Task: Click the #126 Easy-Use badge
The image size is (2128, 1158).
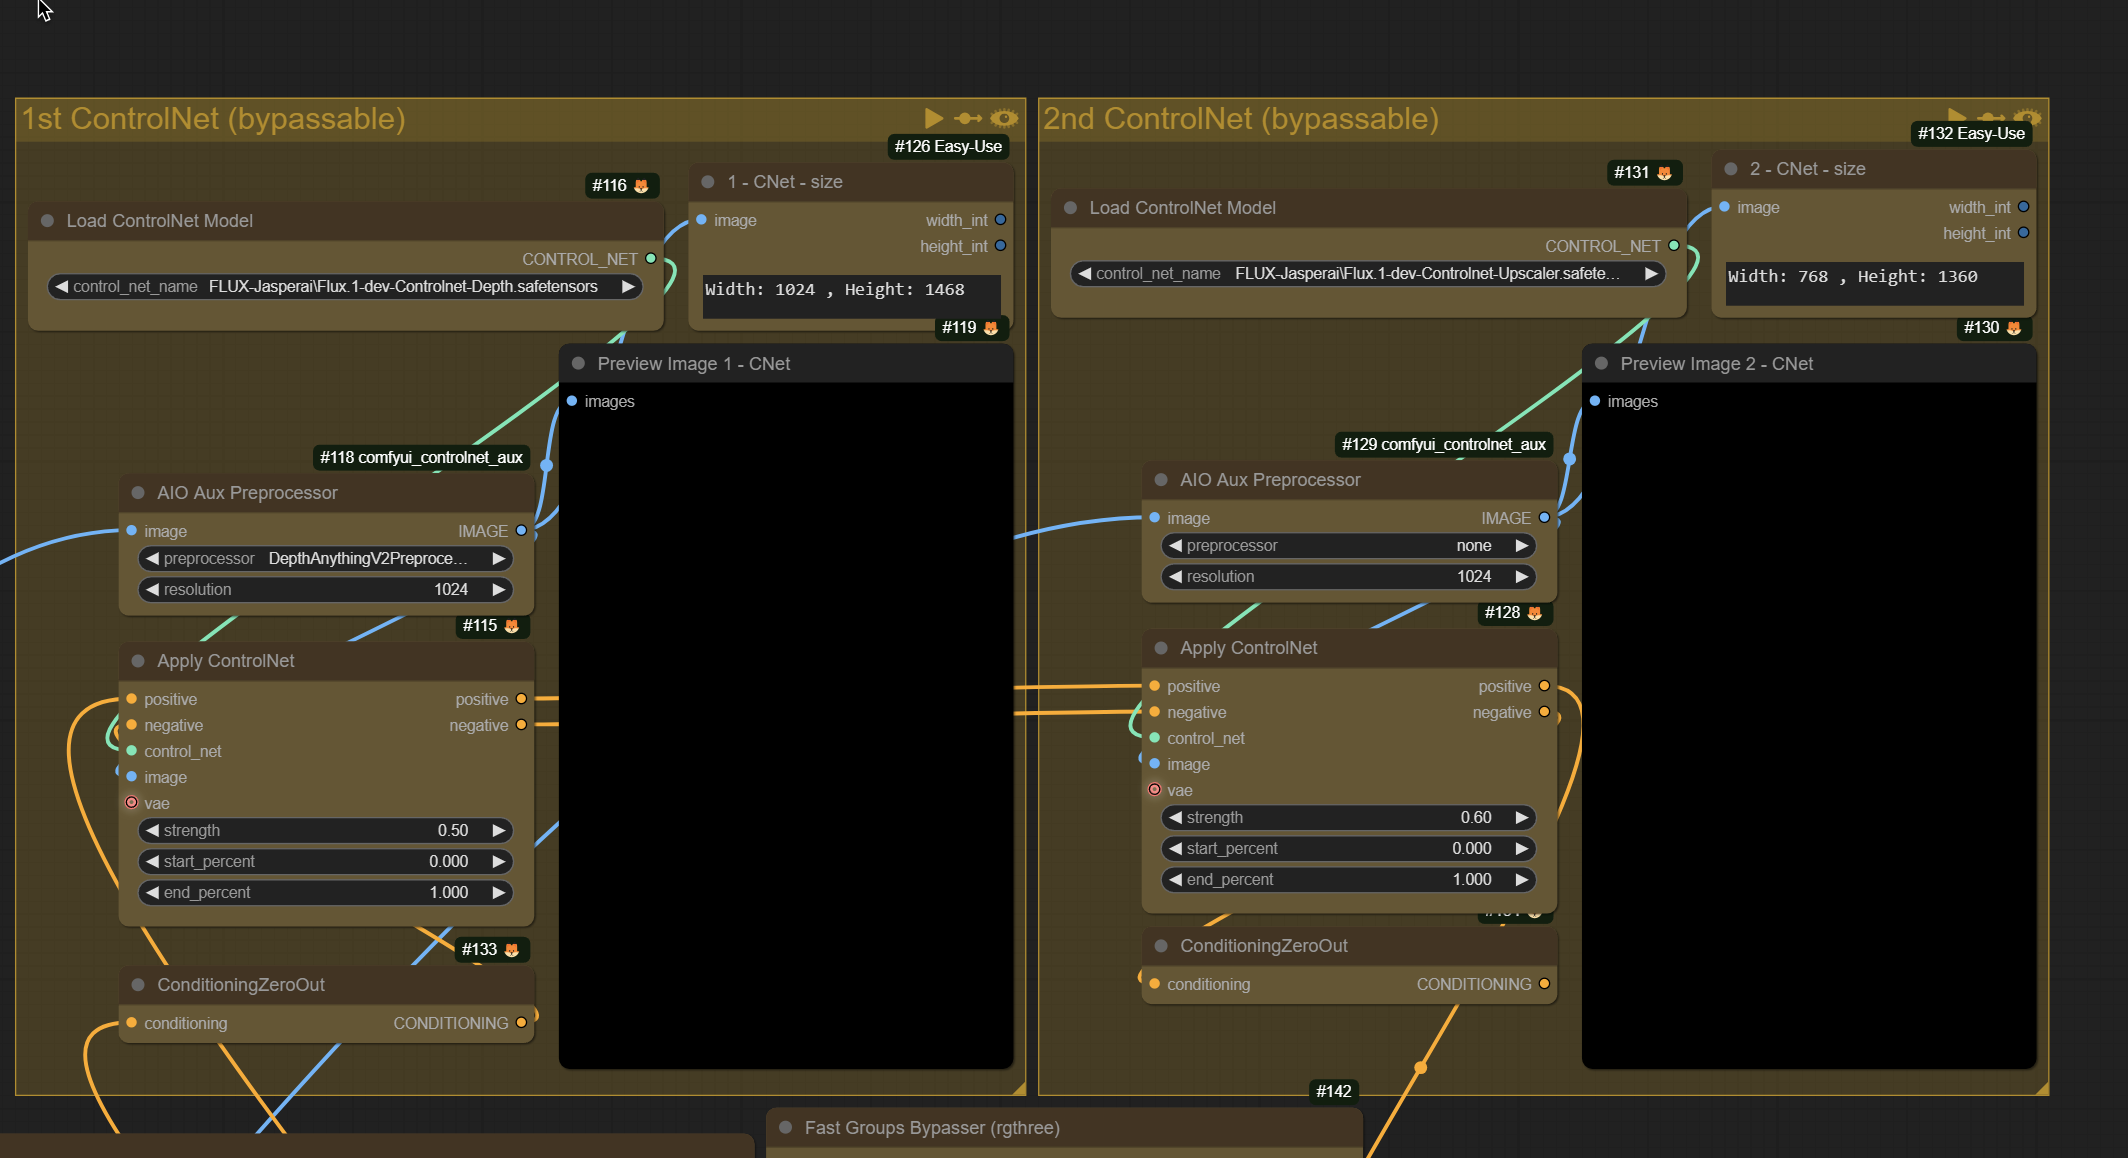Action: (947, 146)
